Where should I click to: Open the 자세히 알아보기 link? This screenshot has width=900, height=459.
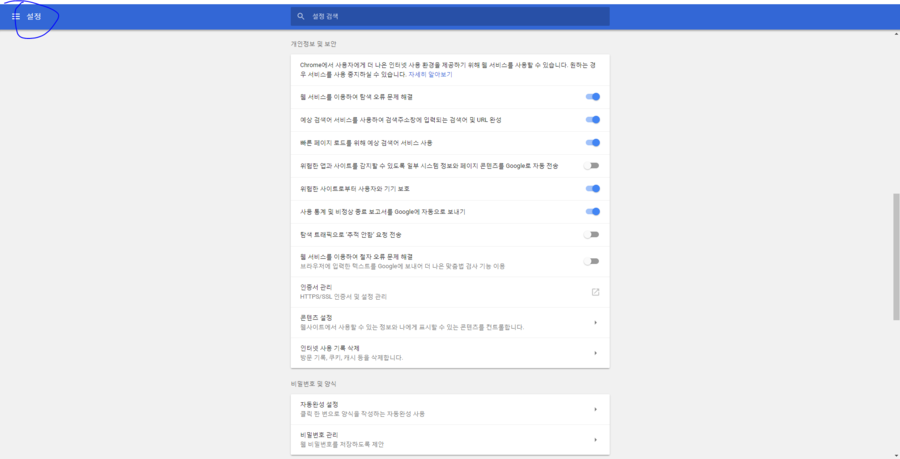430,75
